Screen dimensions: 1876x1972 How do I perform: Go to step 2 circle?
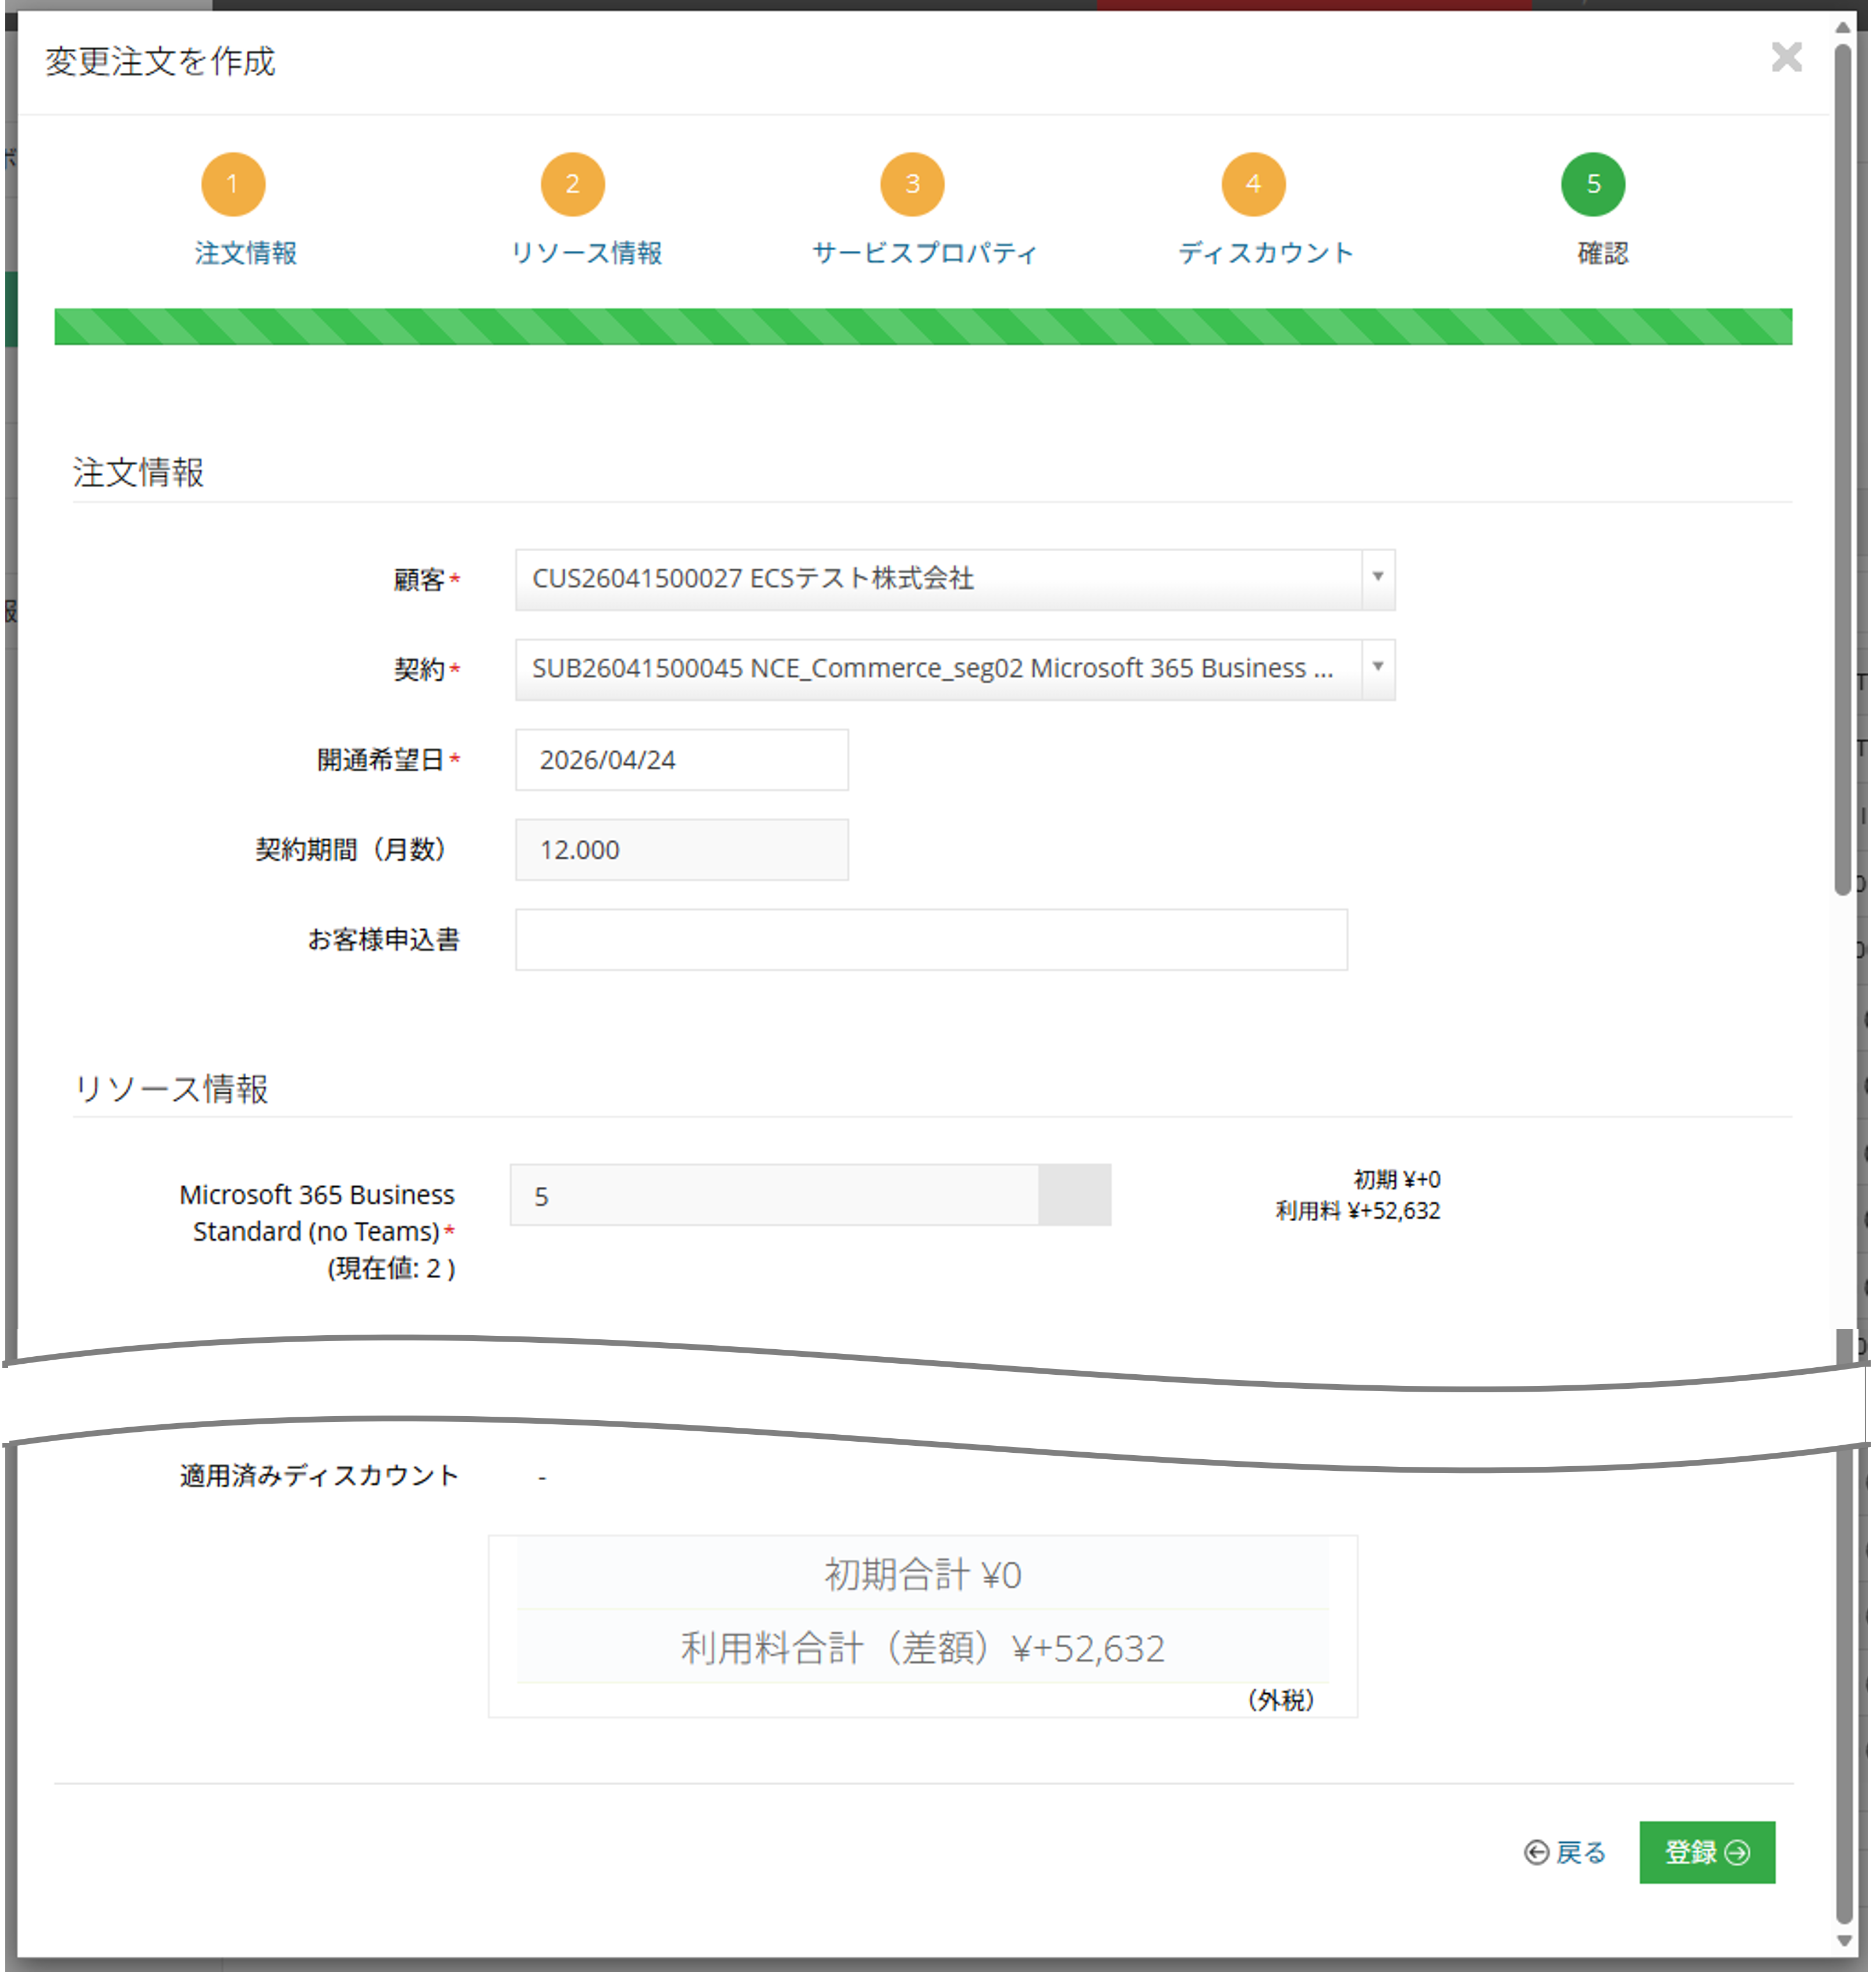pos(573,184)
